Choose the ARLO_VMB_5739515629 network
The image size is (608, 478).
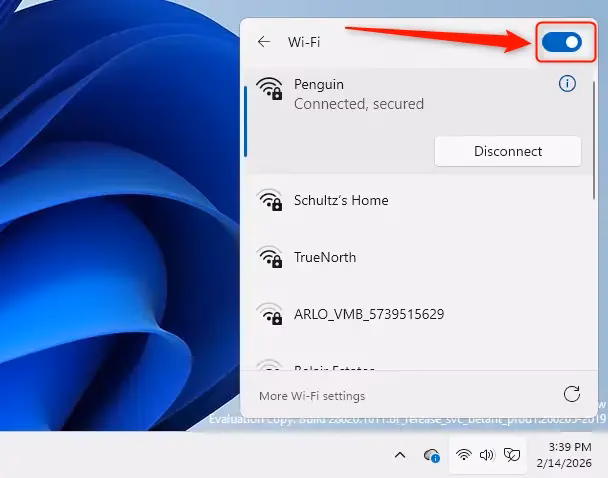368,314
